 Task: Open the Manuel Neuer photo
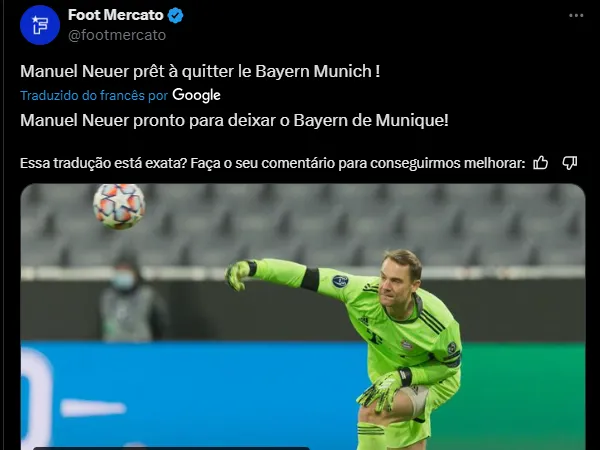coord(303,317)
